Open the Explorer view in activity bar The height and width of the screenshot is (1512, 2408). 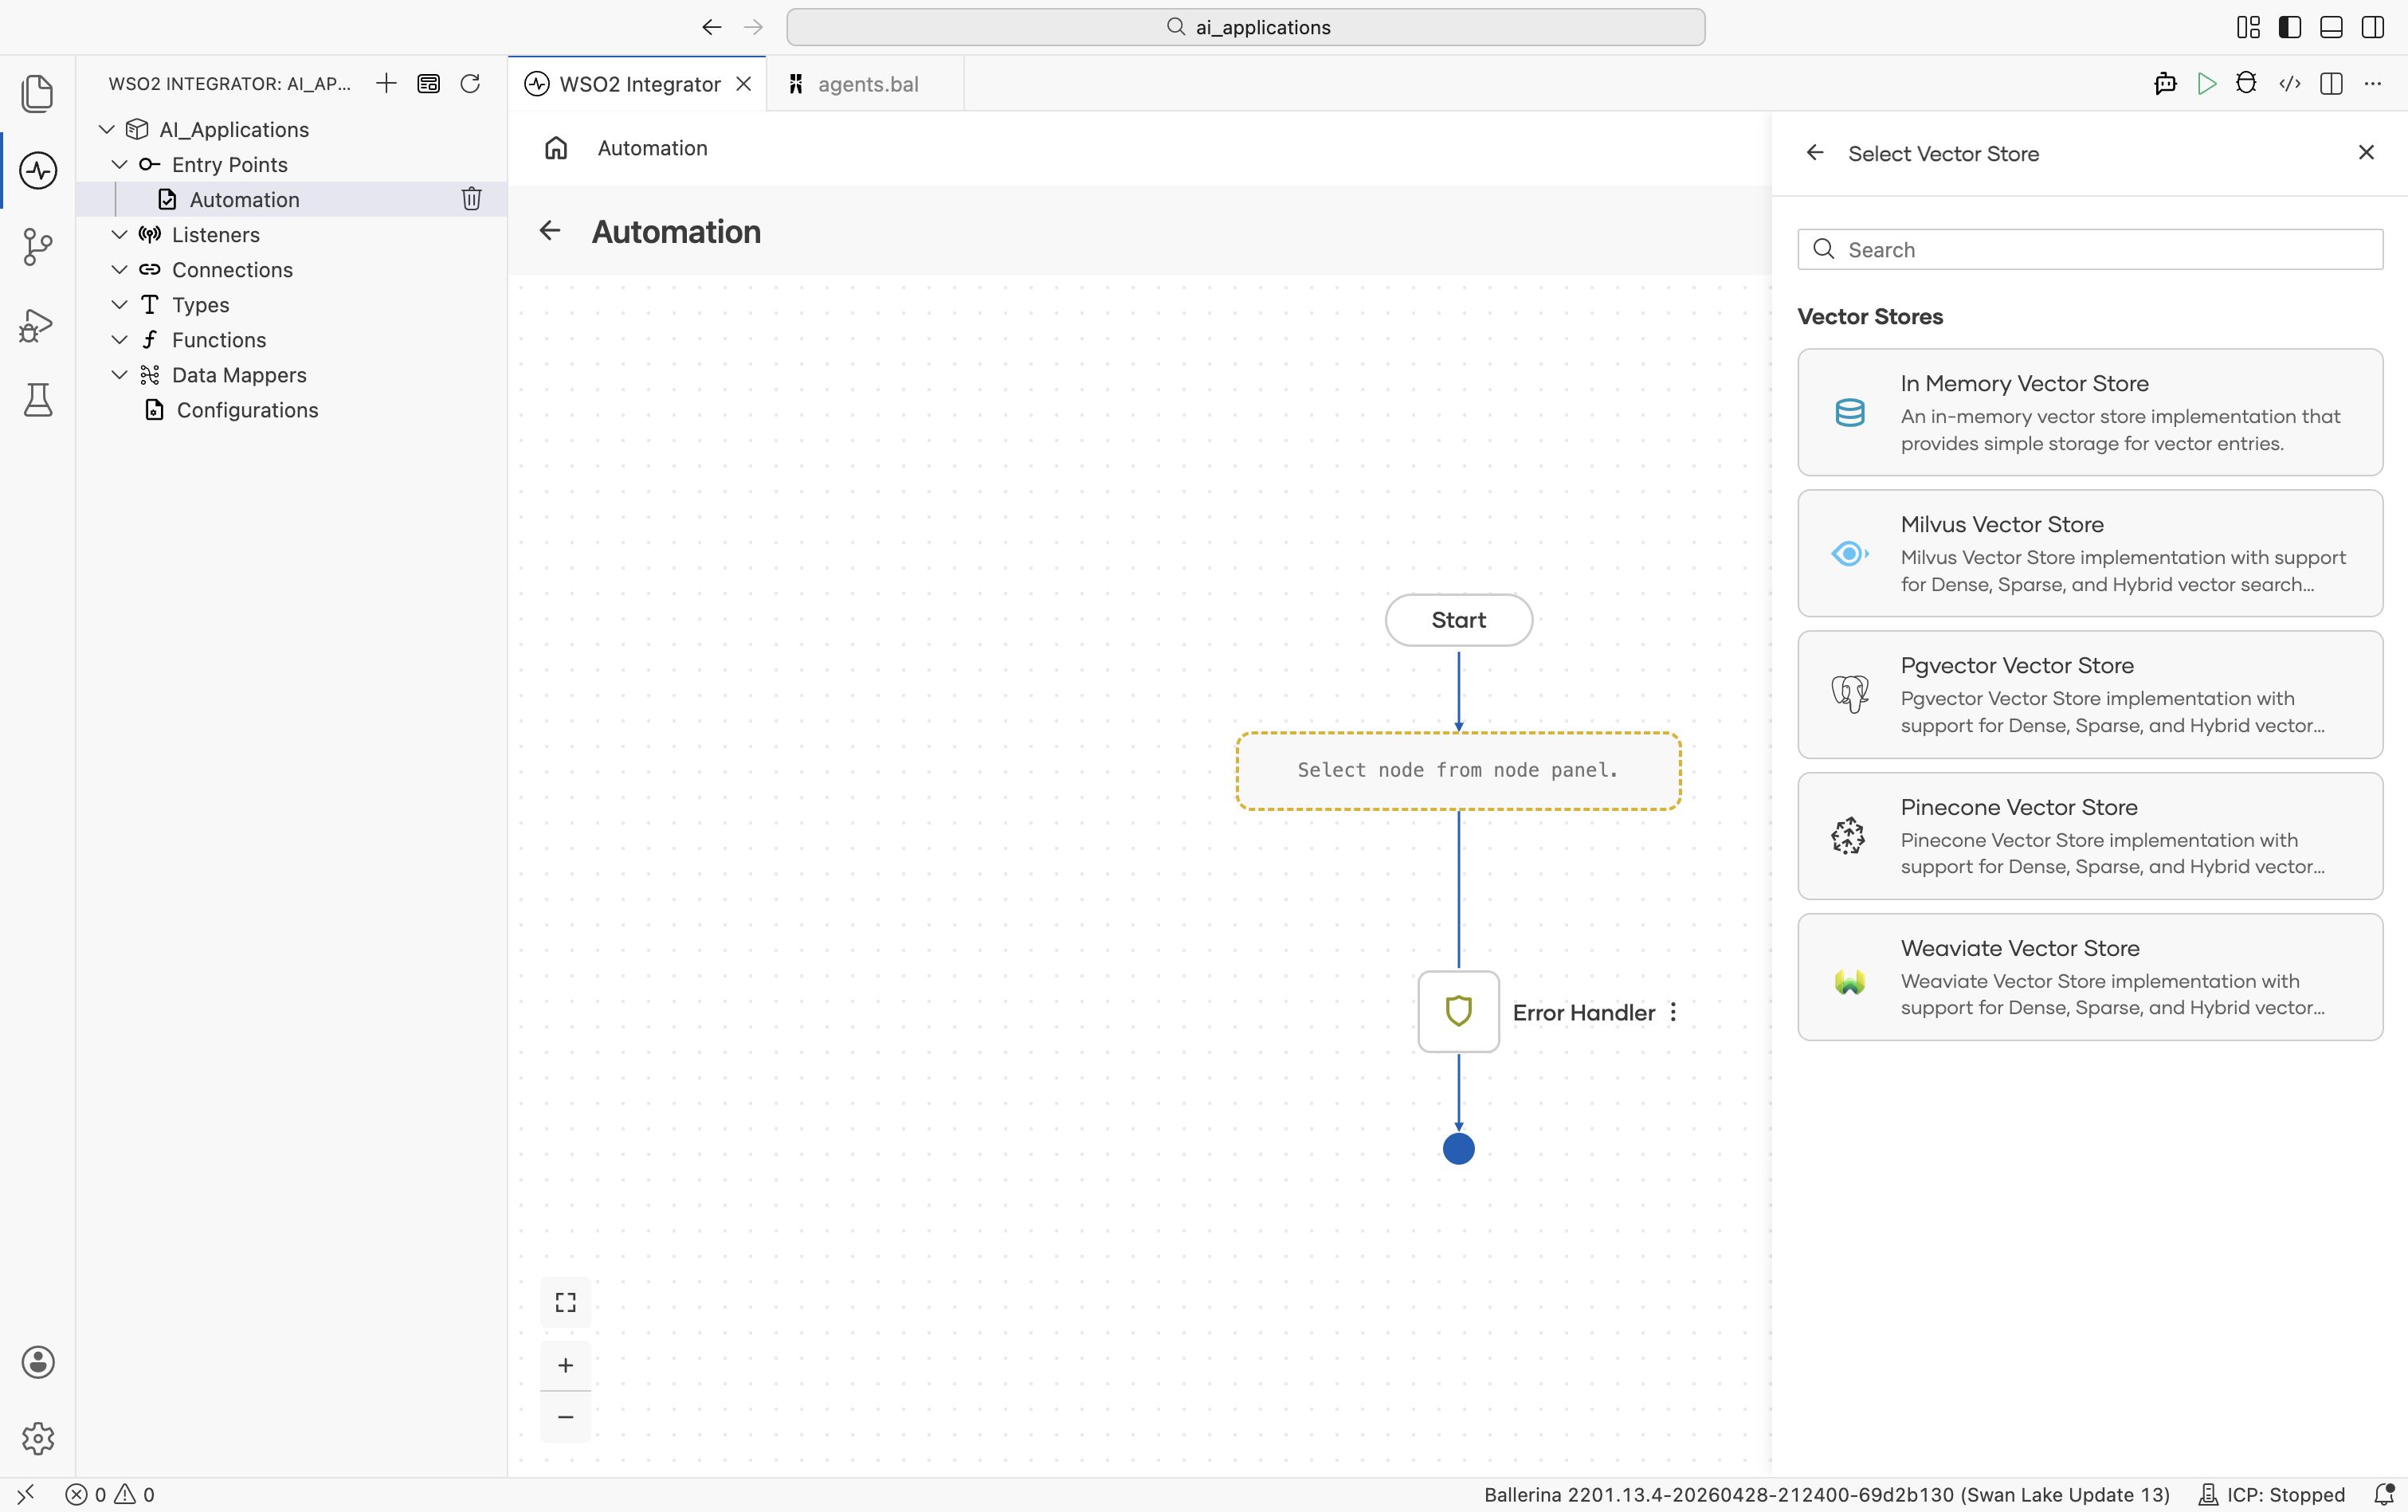click(37, 93)
